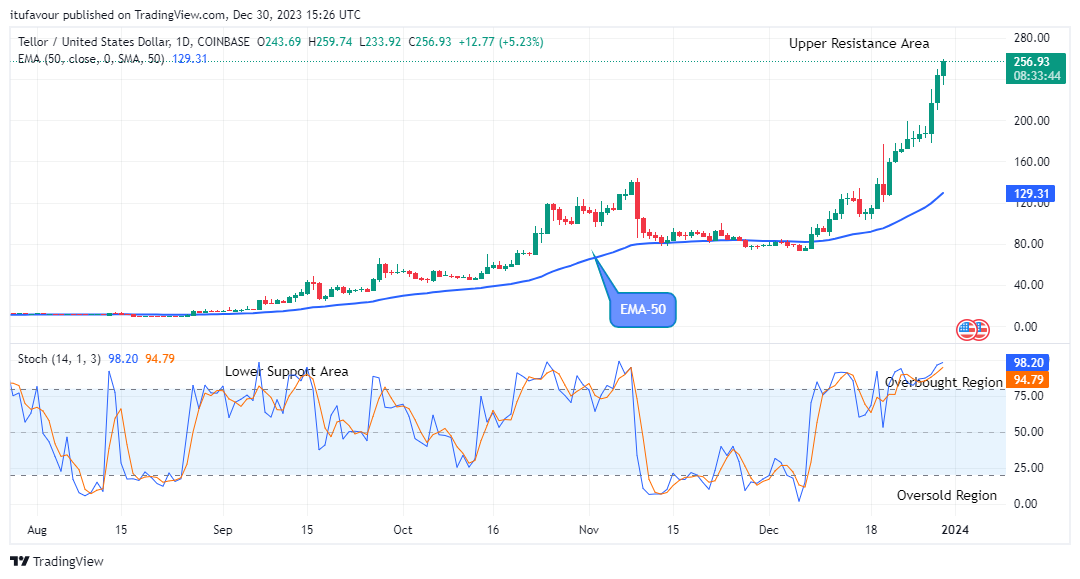1080x579 pixels.
Task: Click the orange Stoch value tag 94.79
Action: click(1028, 379)
